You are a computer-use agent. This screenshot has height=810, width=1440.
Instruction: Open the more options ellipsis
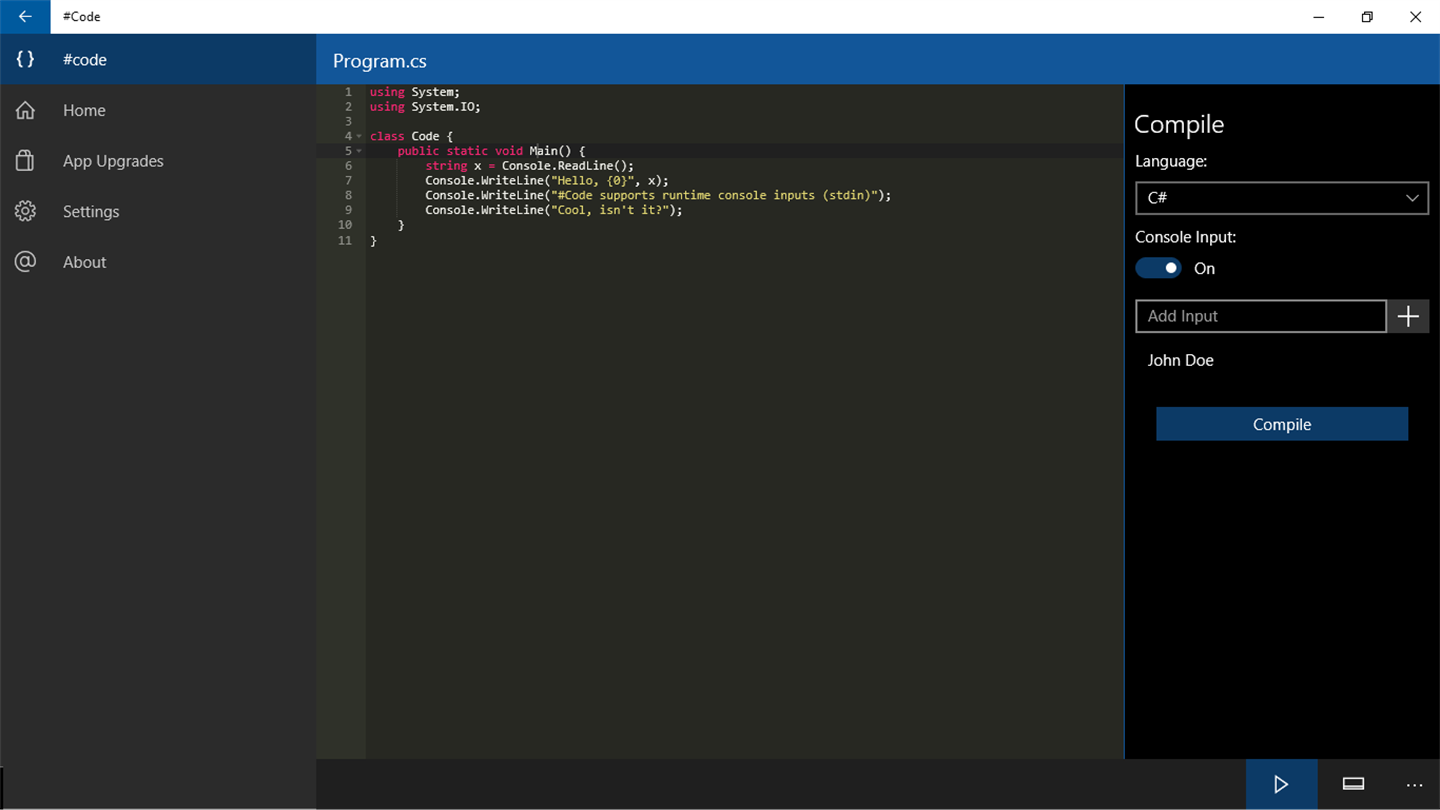click(1414, 784)
